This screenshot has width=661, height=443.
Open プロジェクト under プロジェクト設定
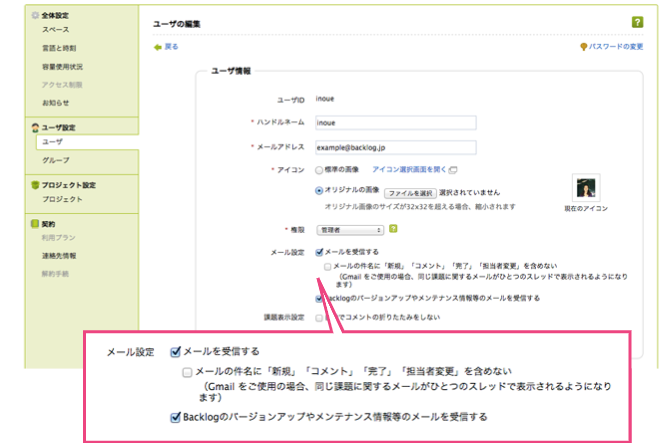62,199
